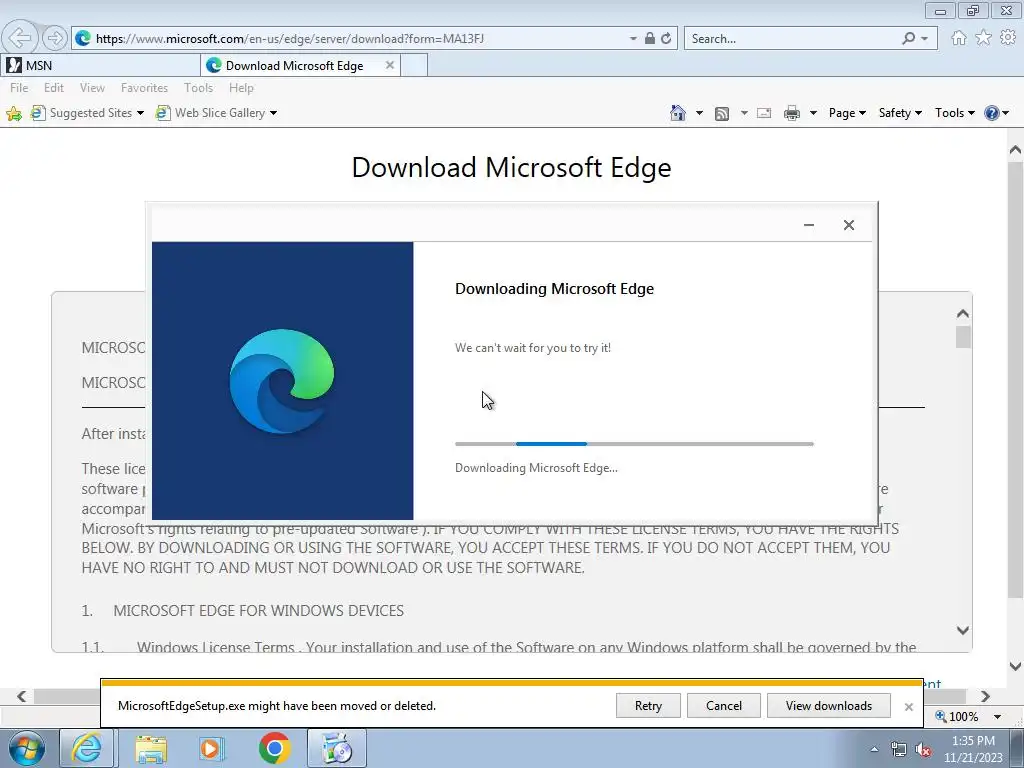The width and height of the screenshot is (1024, 768).
Task: Click the Retry button
Action: (x=648, y=705)
